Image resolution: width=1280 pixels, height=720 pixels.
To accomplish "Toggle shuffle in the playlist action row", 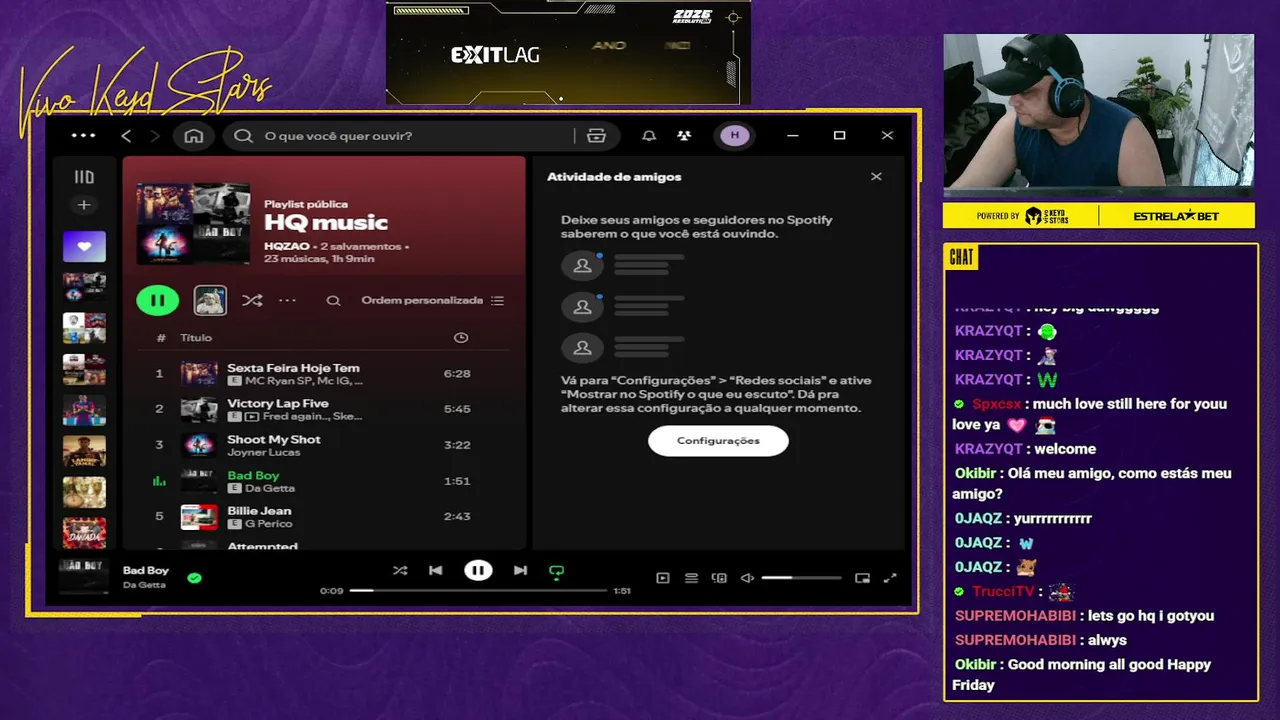I will tap(252, 300).
